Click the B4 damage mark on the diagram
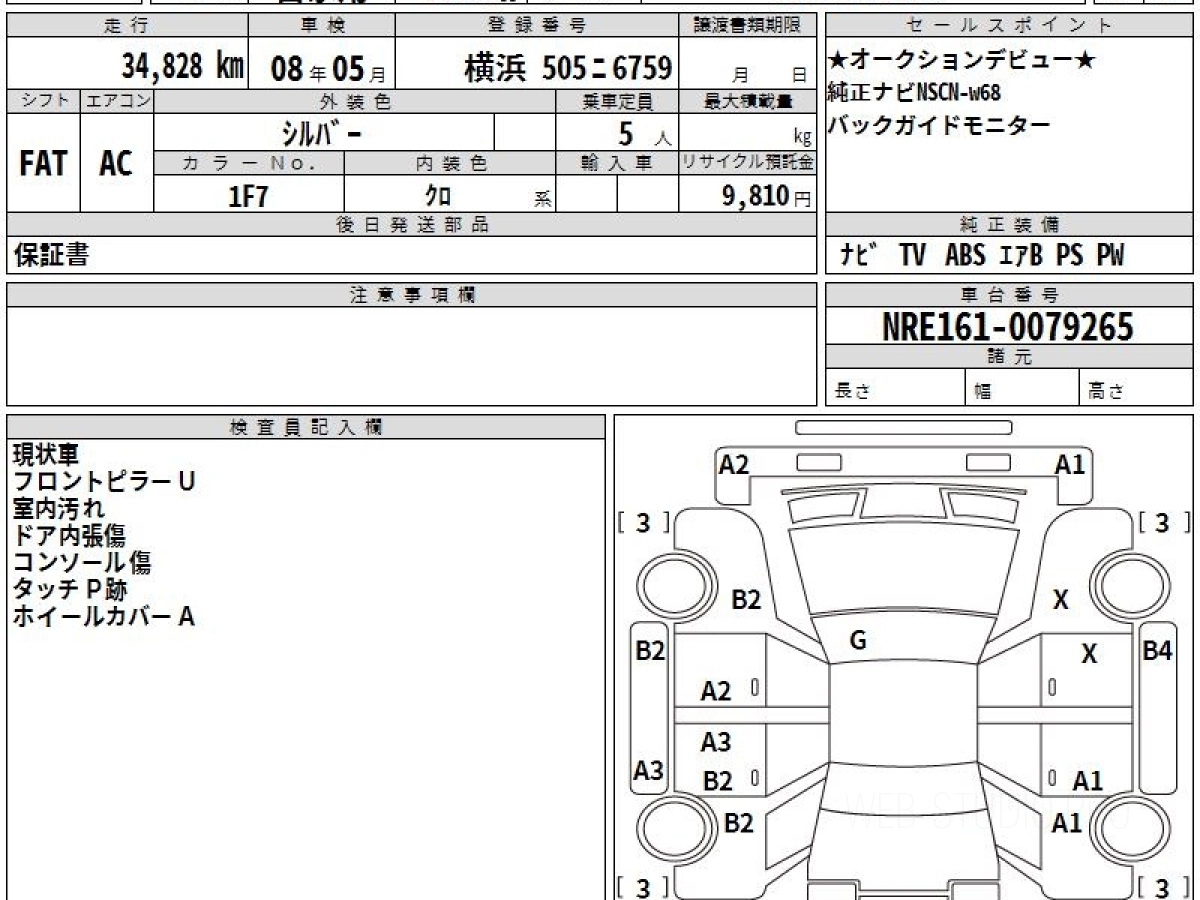 pos(1157,651)
